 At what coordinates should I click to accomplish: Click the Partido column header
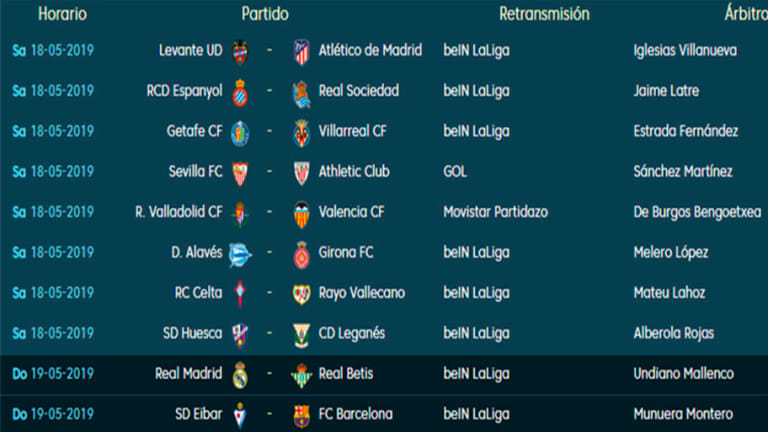[265, 14]
